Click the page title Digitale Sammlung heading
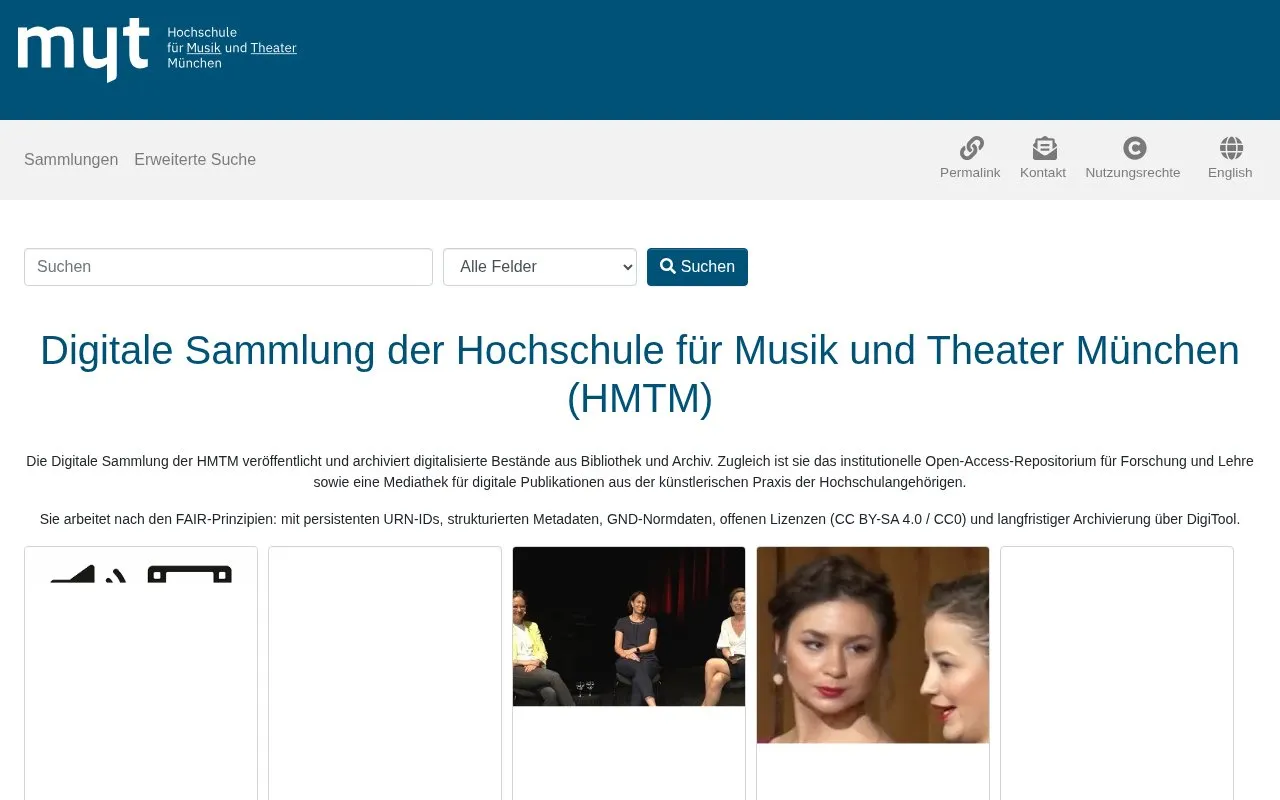The width and height of the screenshot is (1280, 800). pyautogui.click(x=640, y=374)
